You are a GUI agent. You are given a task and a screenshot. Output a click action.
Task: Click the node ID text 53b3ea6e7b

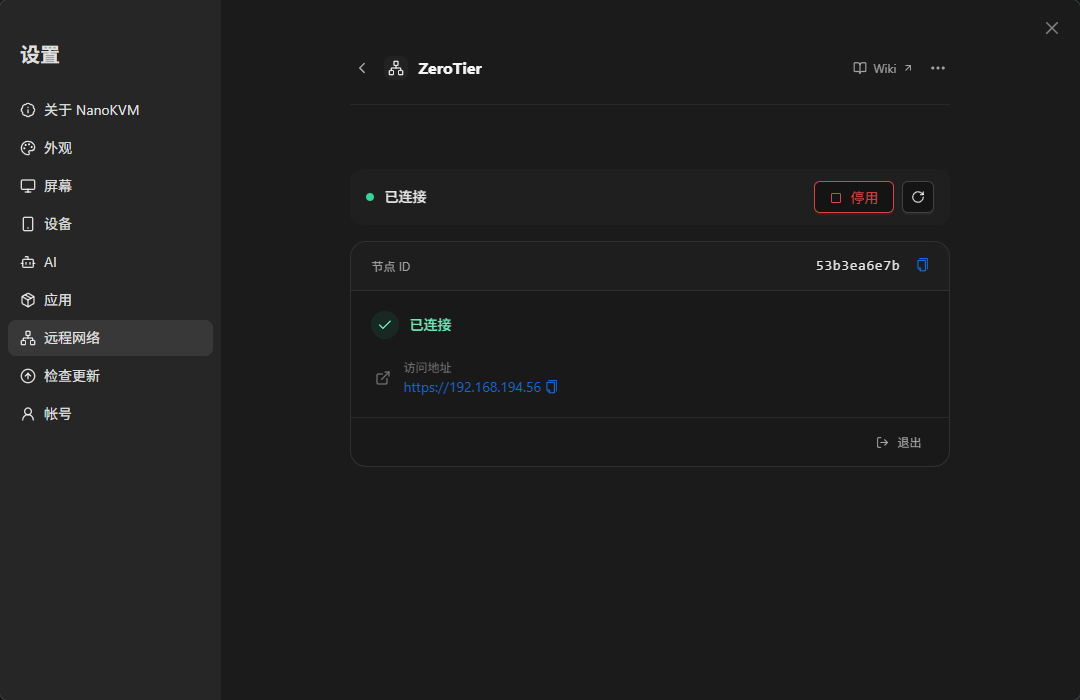click(858, 265)
